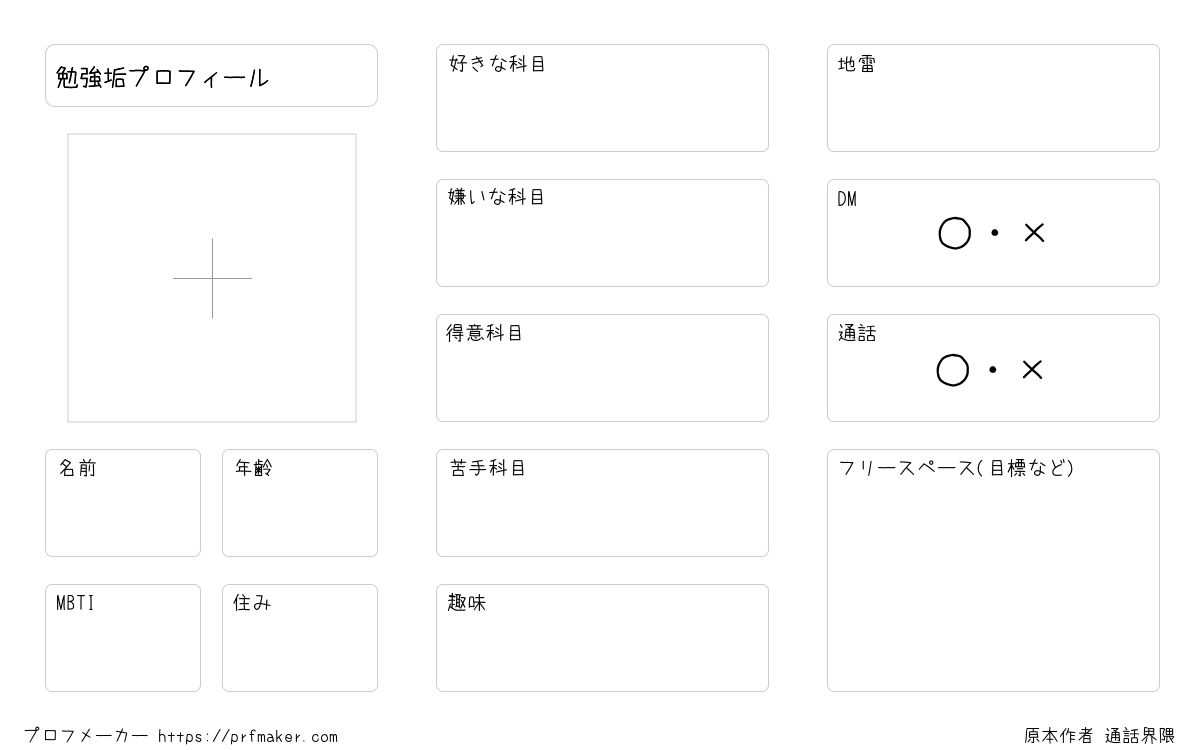This screenshot has height=750, width=1200.
Task: Open the https://prfmaker.com link
Action: coord(248,737)
